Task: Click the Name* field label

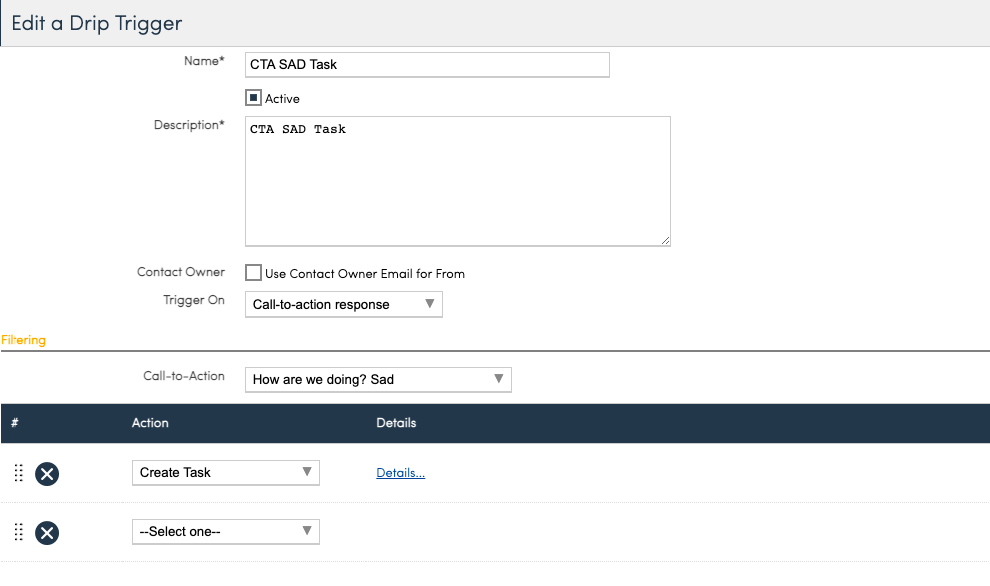Action: [204, 61]
